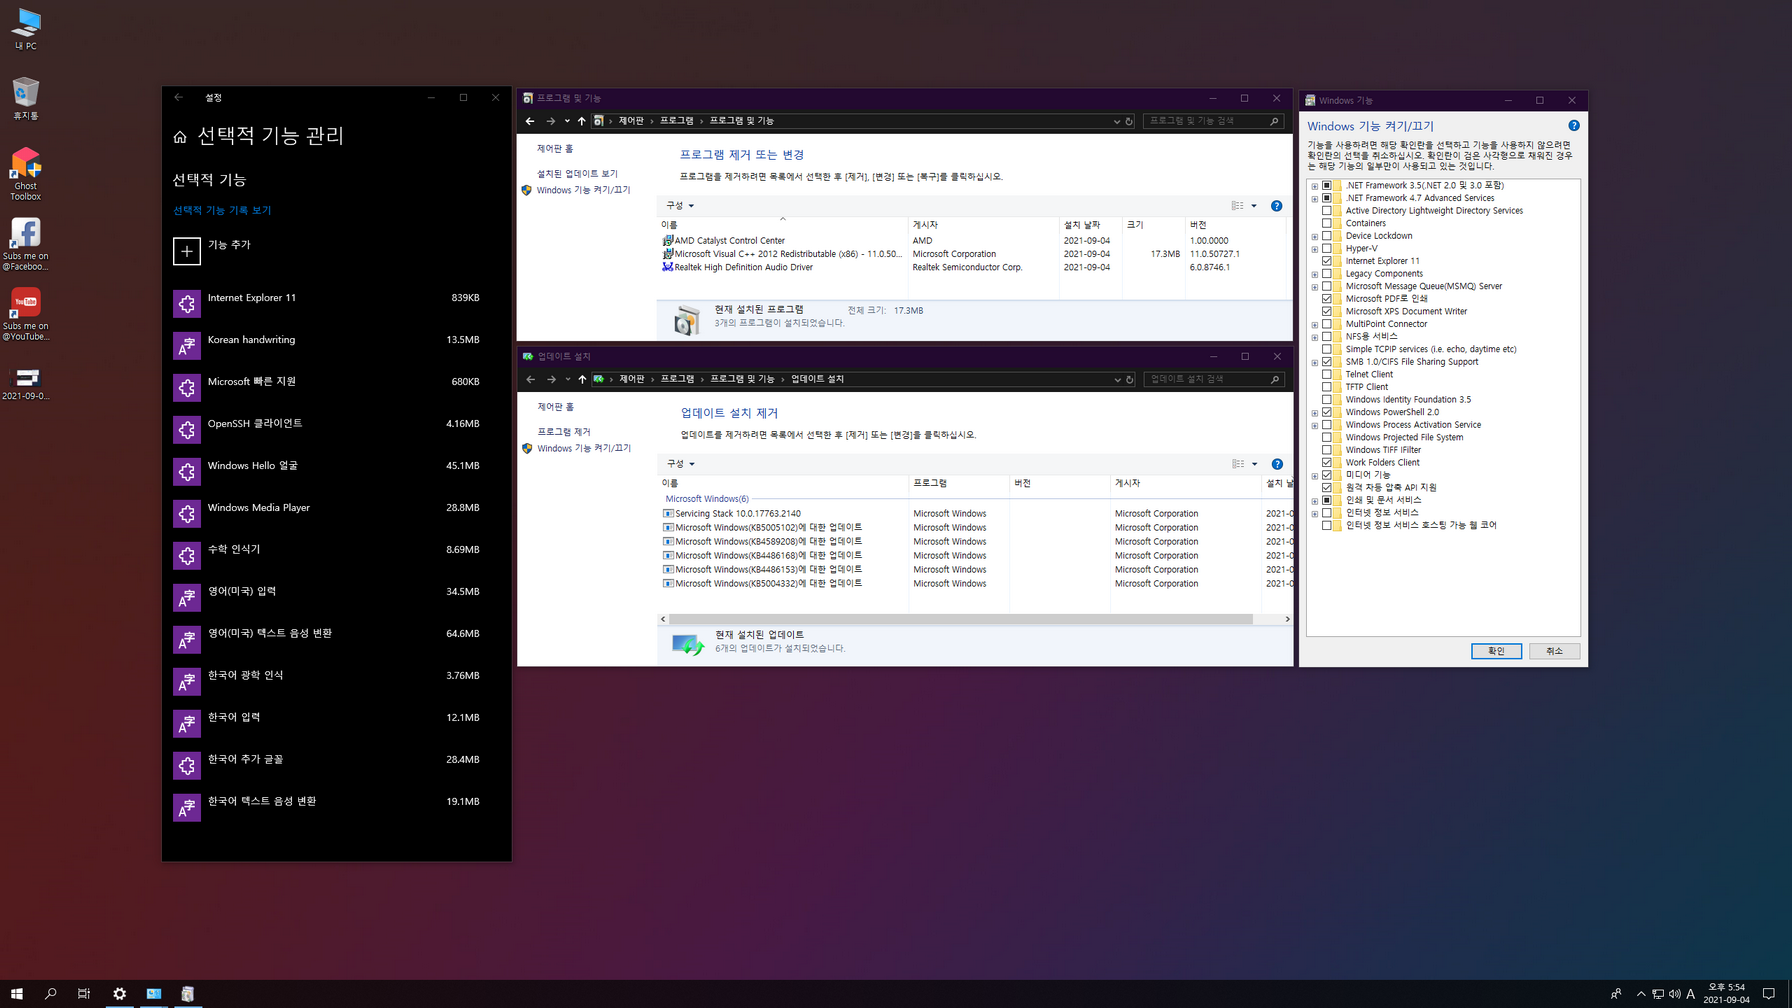Select the Korean handwriting feature icon
Viewport: 1792px width, 1008px height.
[187, 345]
